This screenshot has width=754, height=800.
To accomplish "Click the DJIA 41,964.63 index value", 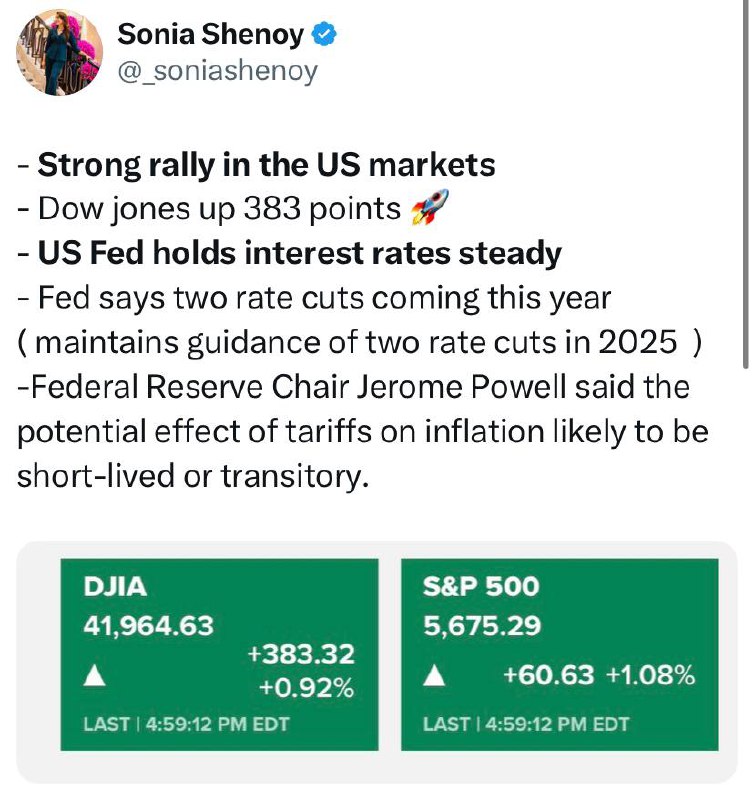I will pos(148,626).
